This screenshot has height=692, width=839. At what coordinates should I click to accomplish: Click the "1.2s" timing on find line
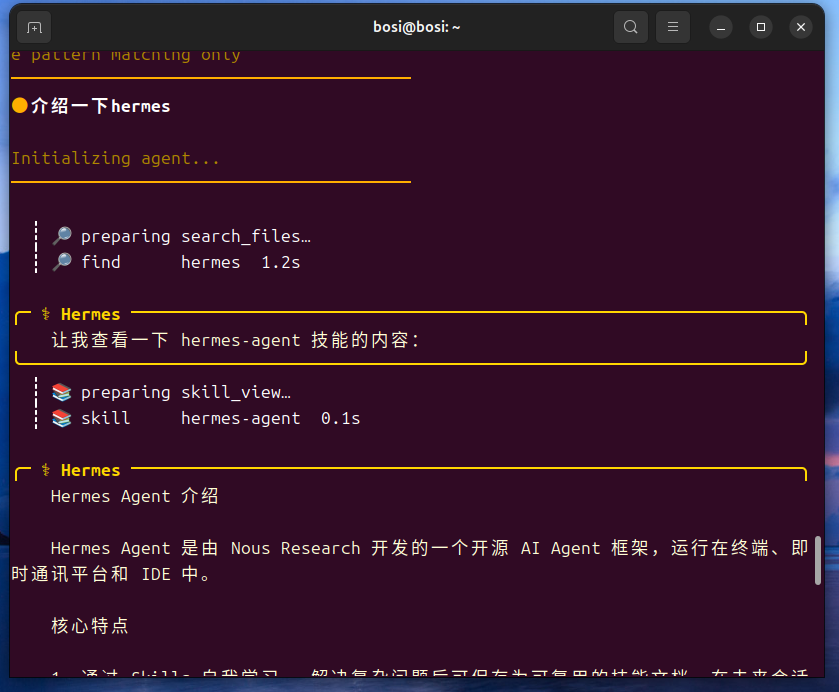[x=281, y=262]
